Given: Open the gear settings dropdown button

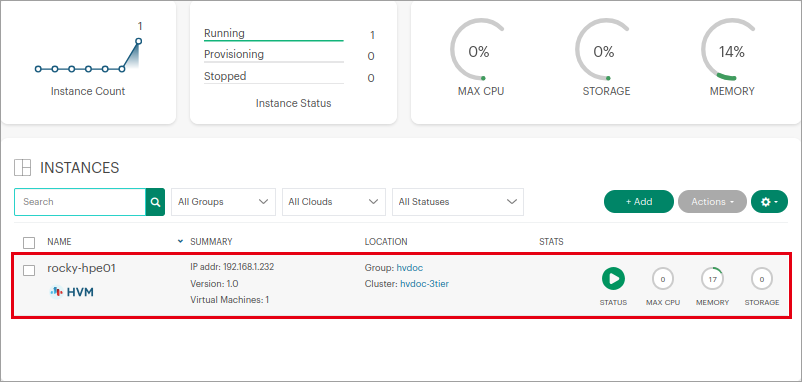Looking at the screenshot, I should pyautogui.click(x=769, y=201).
